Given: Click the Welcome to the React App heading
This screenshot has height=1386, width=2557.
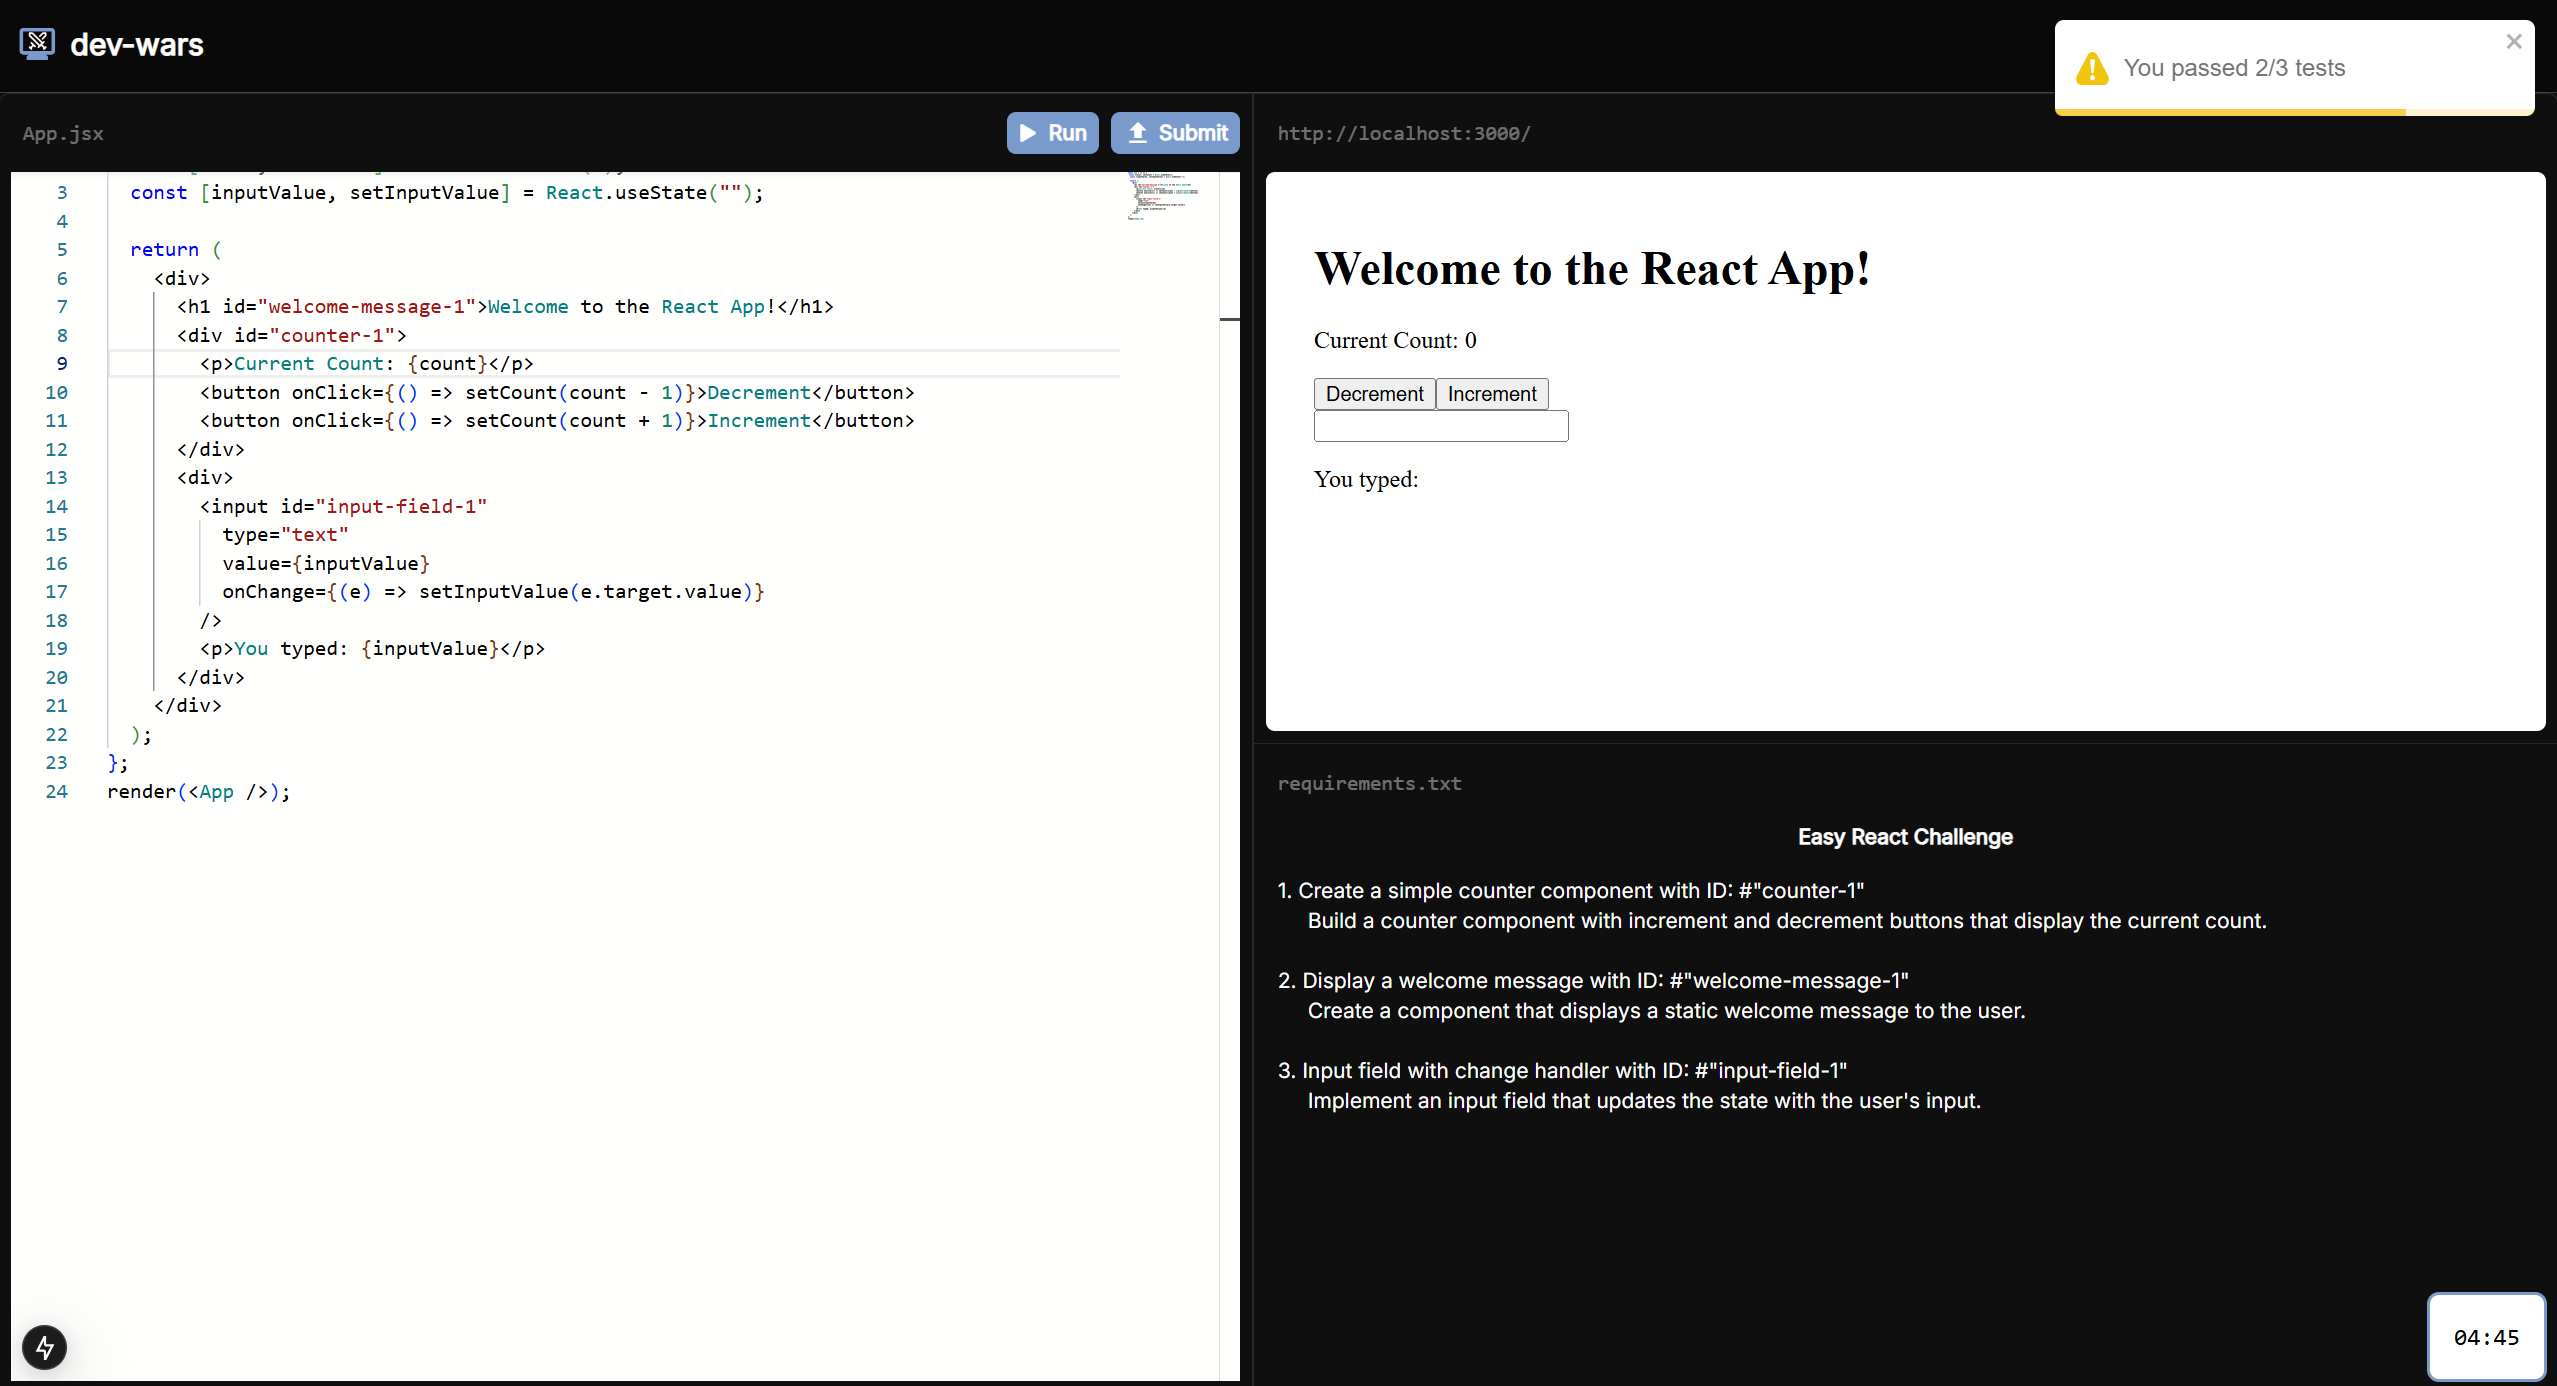Looking at the screenshot, I should pyautogui.click(x=1591, y=269).
